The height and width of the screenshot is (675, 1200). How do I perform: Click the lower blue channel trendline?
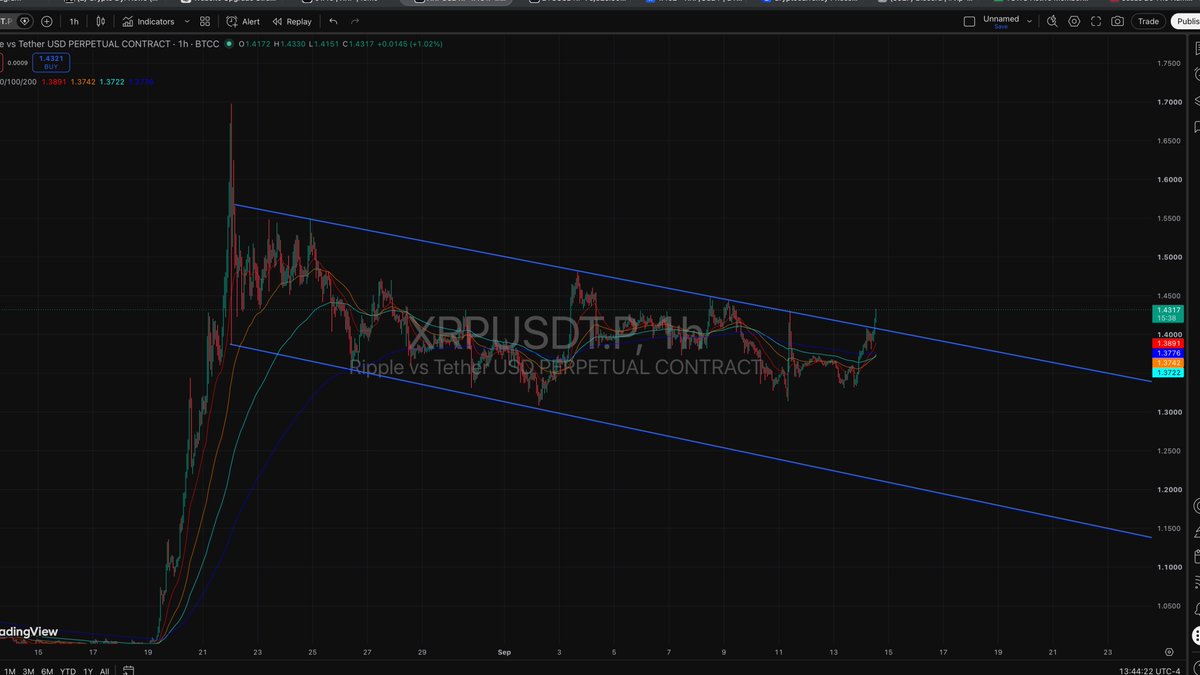pos(690,440)
